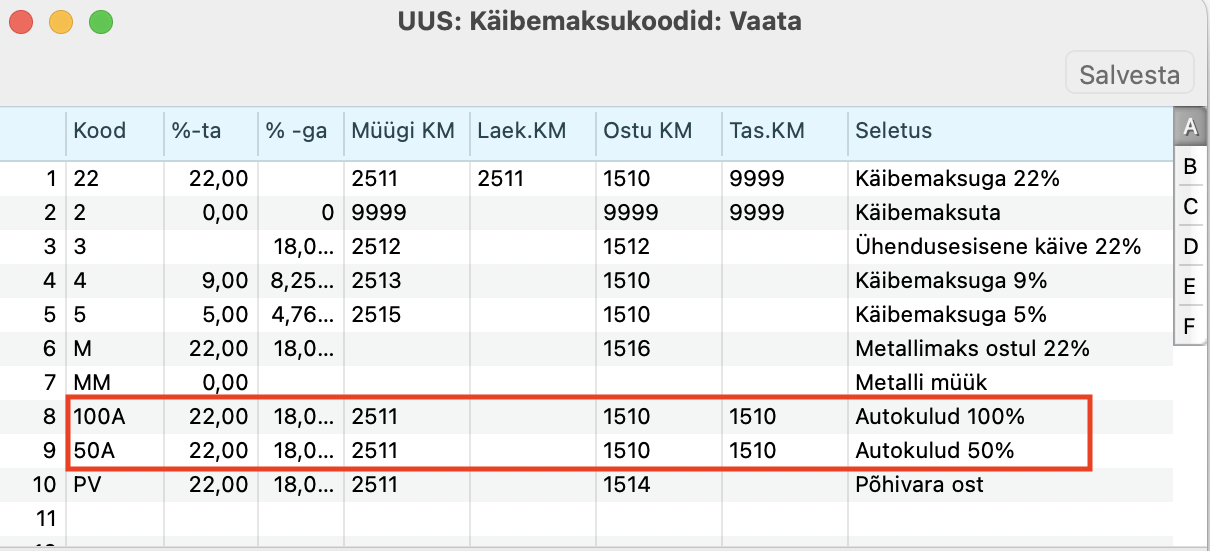Click the Seletus column header
The width and height of the screenshot is (1210, 551).
point(1010,130)
